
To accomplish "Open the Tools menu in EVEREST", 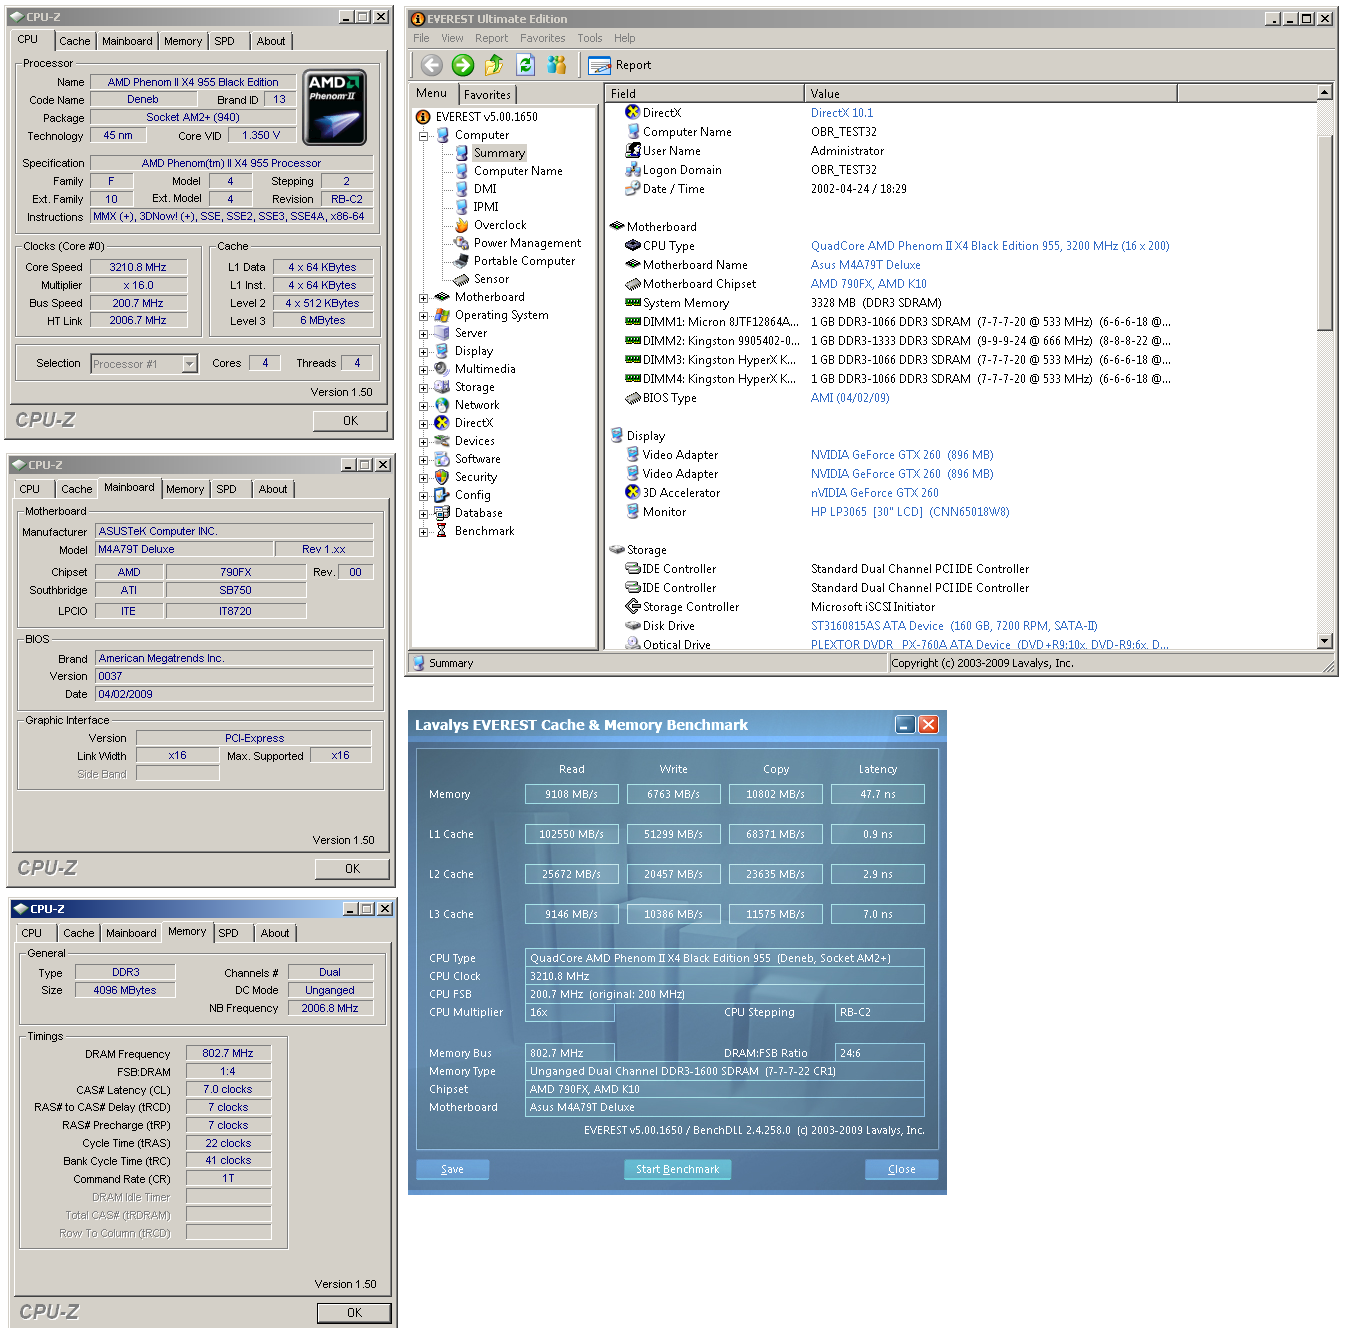I will click(590, 38).
